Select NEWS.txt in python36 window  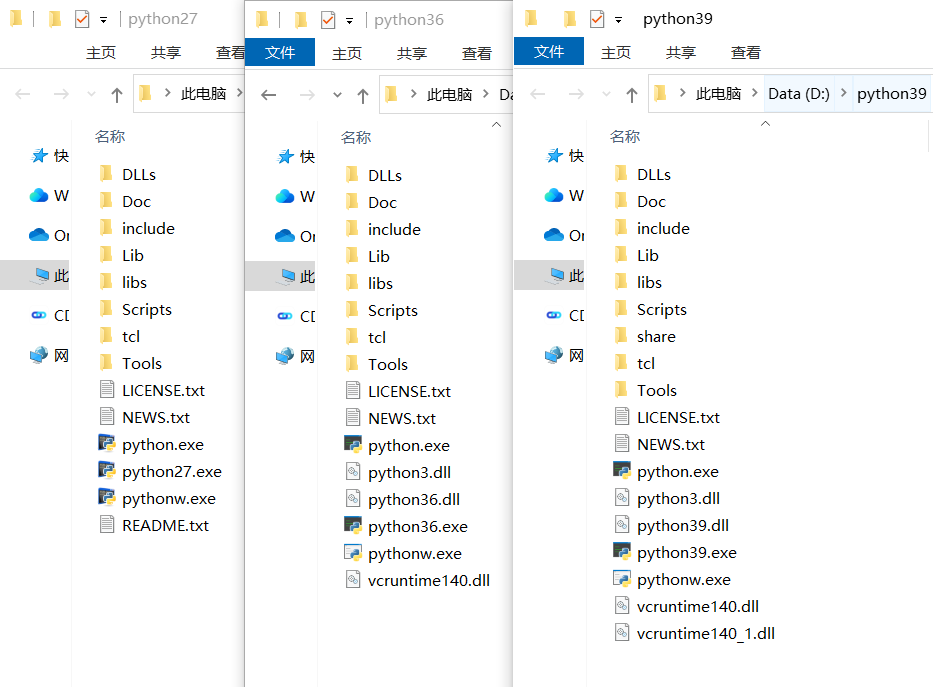tap(402, 418)
